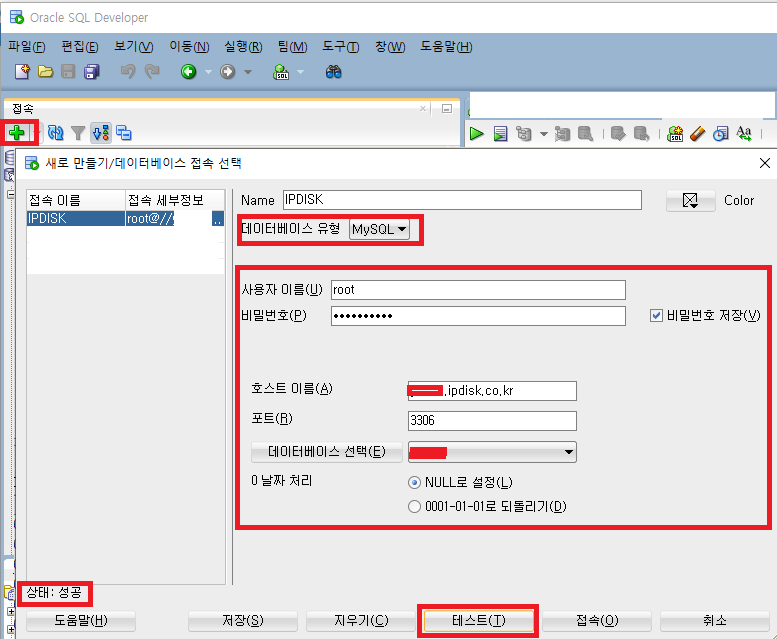
Task: Open the 편집 menu
Action: tap(80, 47)
